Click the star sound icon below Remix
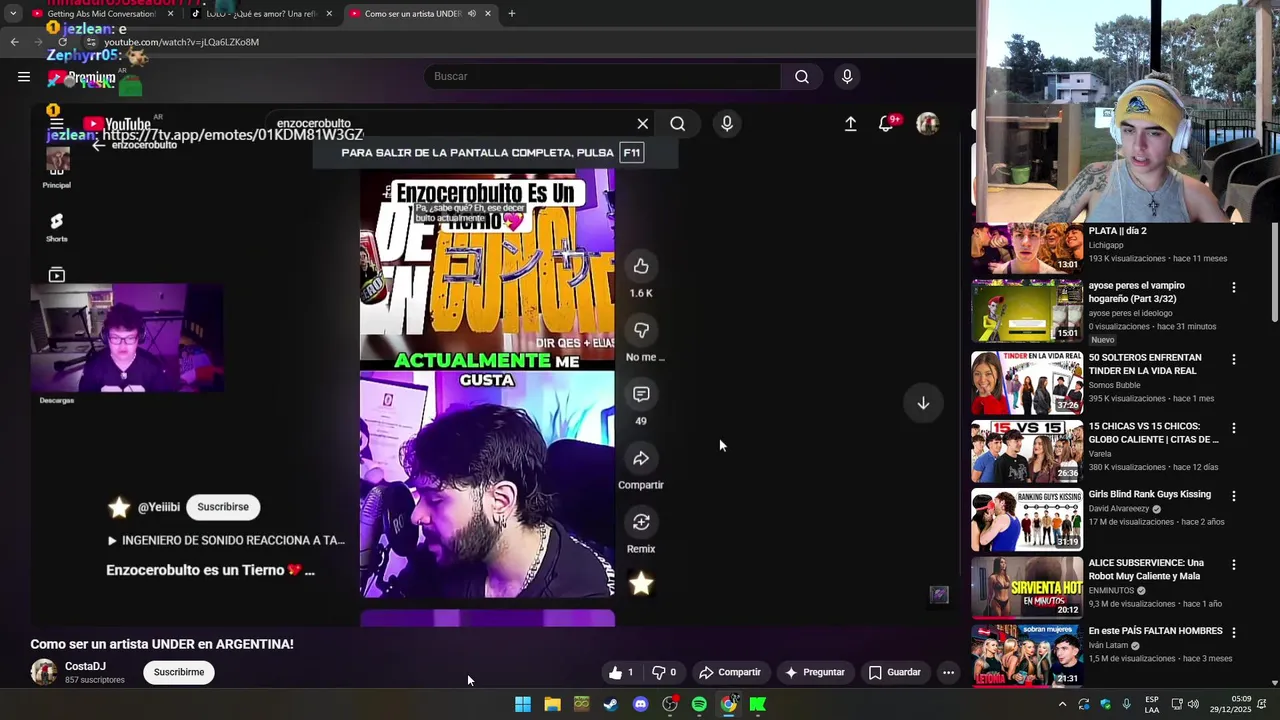This screenshot has height=720, width=1280. 641,584
